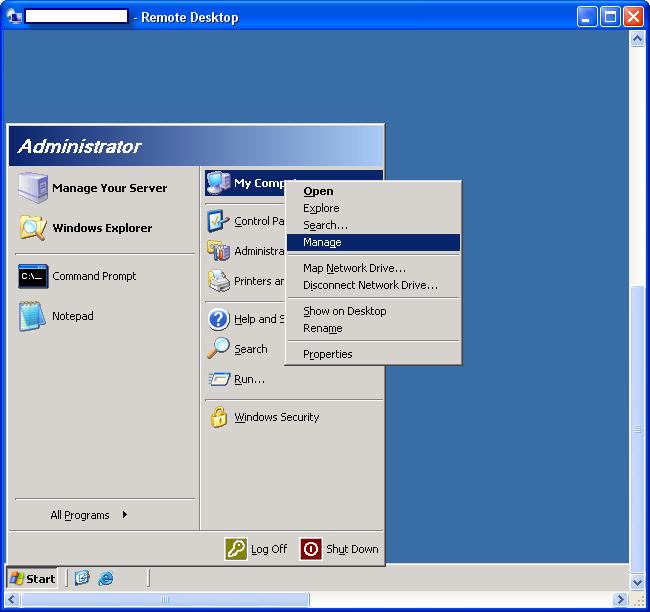Screen dimensions: 650x612
Task: Click the Run icon
Action: [x=219, y=379]
